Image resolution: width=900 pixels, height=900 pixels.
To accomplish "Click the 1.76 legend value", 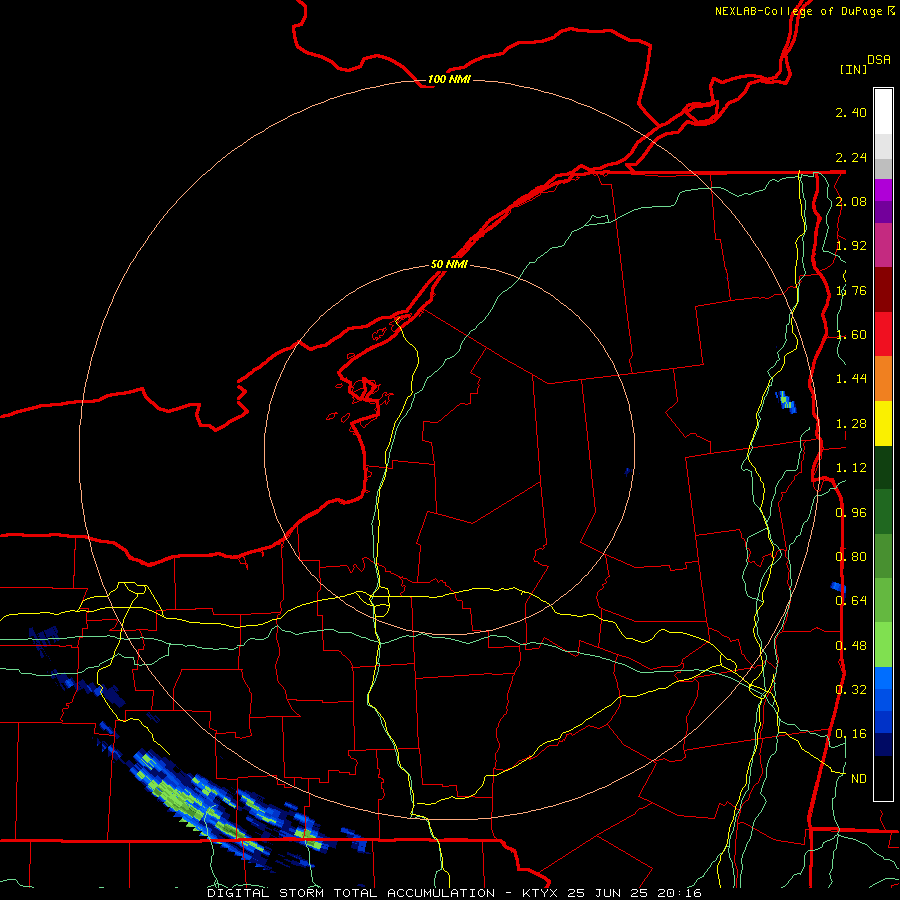I will click(851, 290).
